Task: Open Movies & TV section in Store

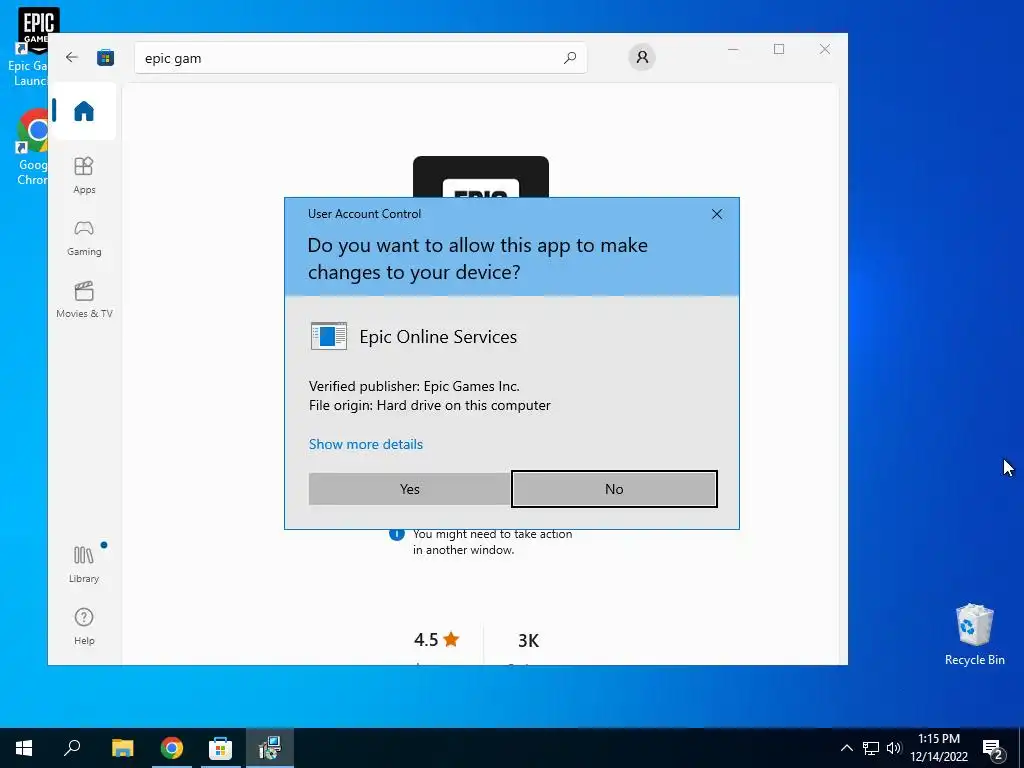Action: tap(84, 300)
